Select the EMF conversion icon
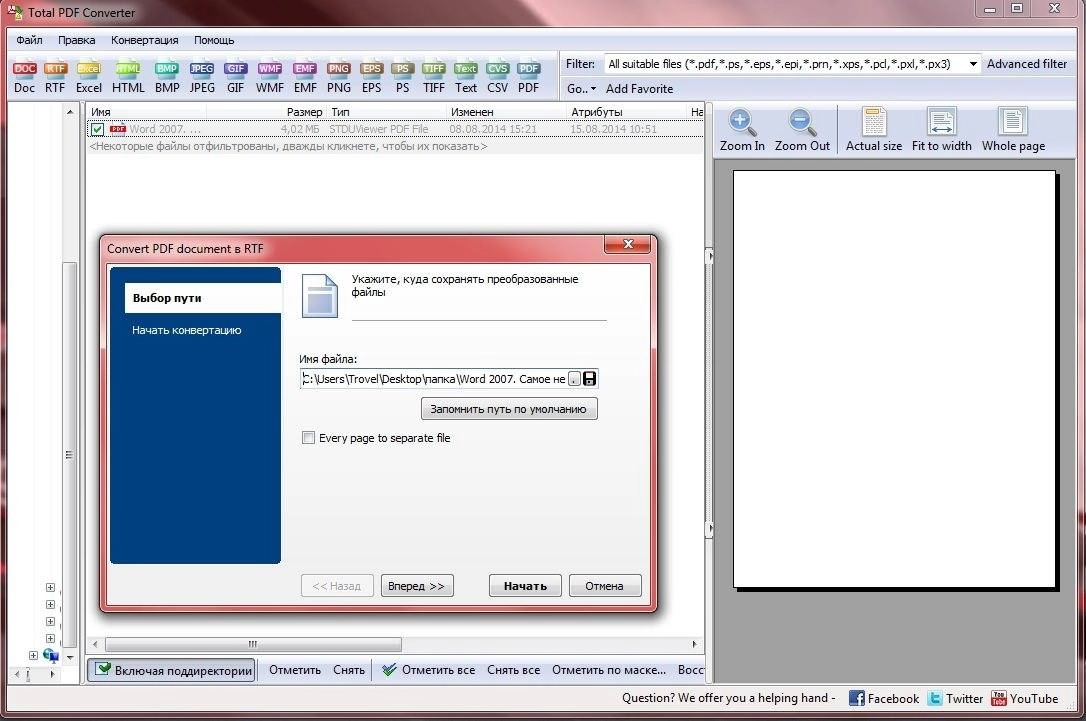This screenshot has width=1086, height=721. (x=305, y=77)
